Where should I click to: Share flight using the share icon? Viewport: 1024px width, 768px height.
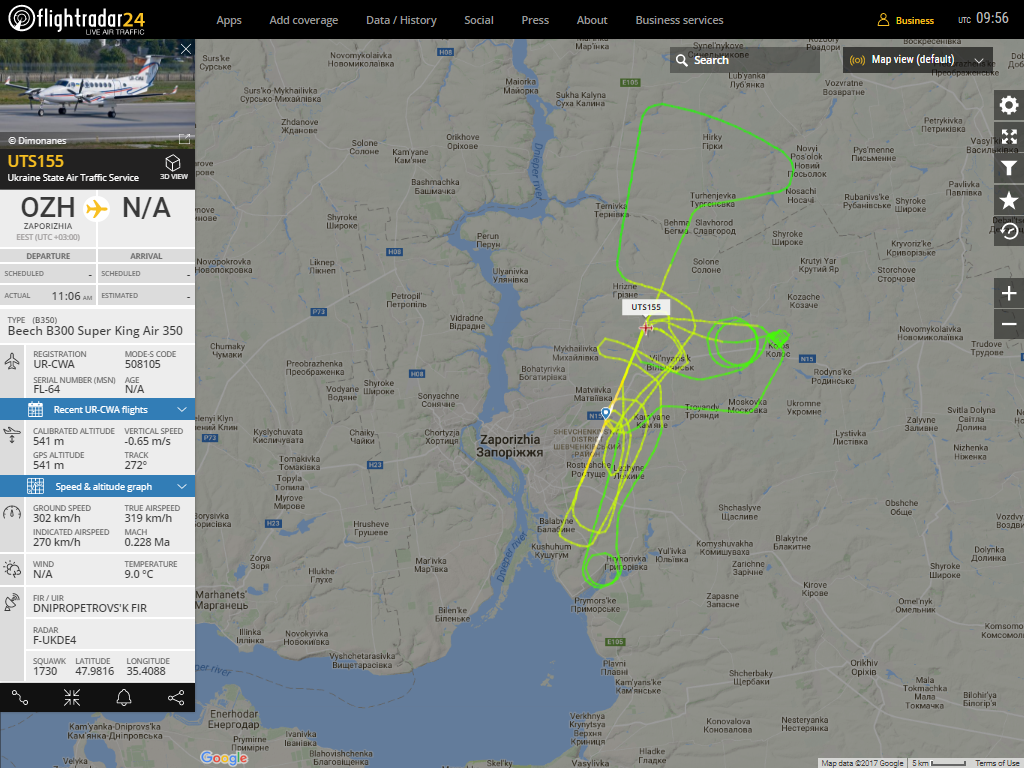click(x=176, y=698)
